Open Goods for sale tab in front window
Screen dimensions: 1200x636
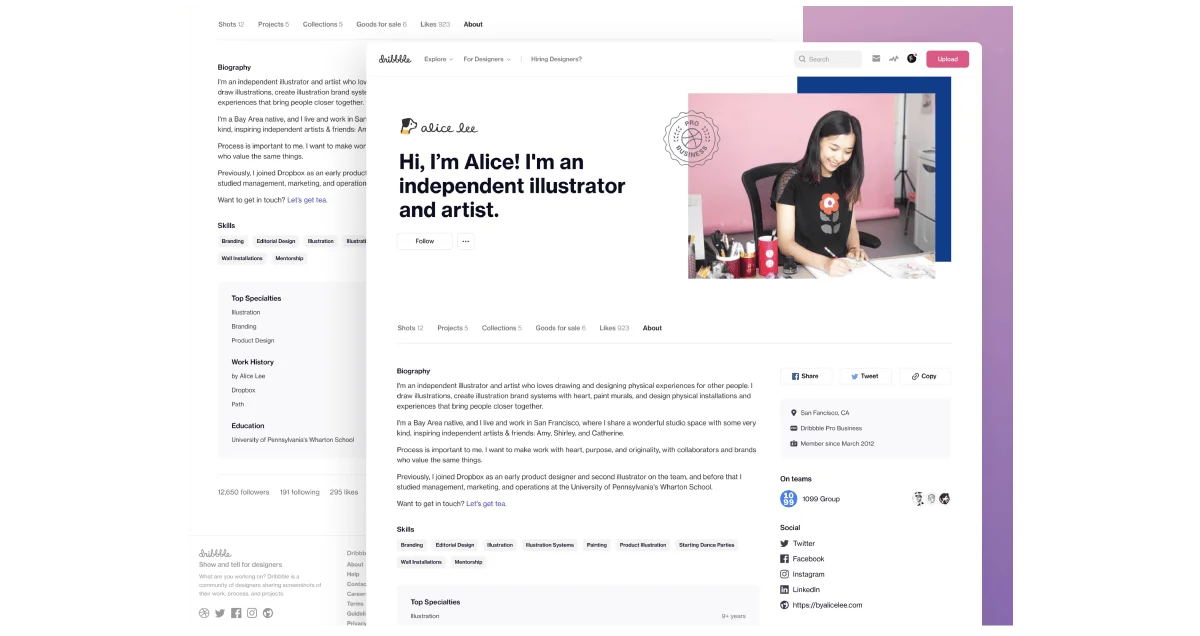coord(561,328)
